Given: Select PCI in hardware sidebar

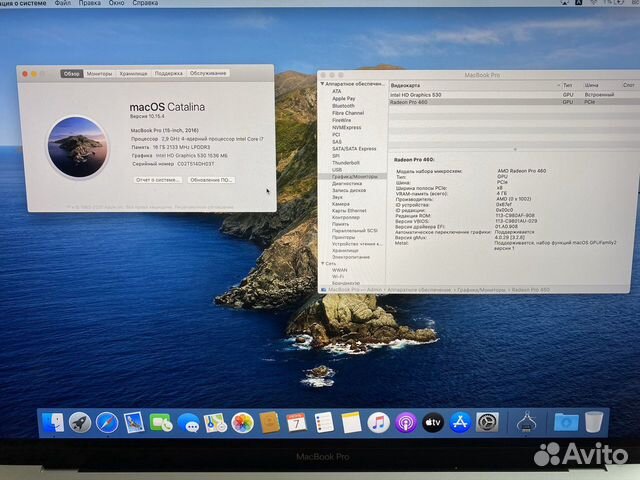Looking at the screenshot, I should tap(336, 134).
